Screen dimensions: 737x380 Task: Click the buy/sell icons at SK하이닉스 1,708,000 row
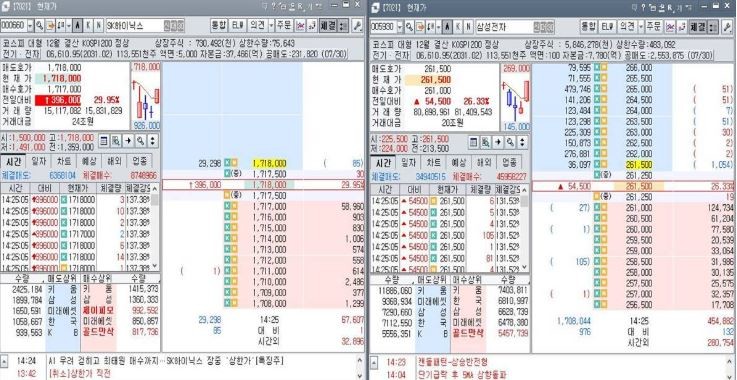(x=230, y=304)
